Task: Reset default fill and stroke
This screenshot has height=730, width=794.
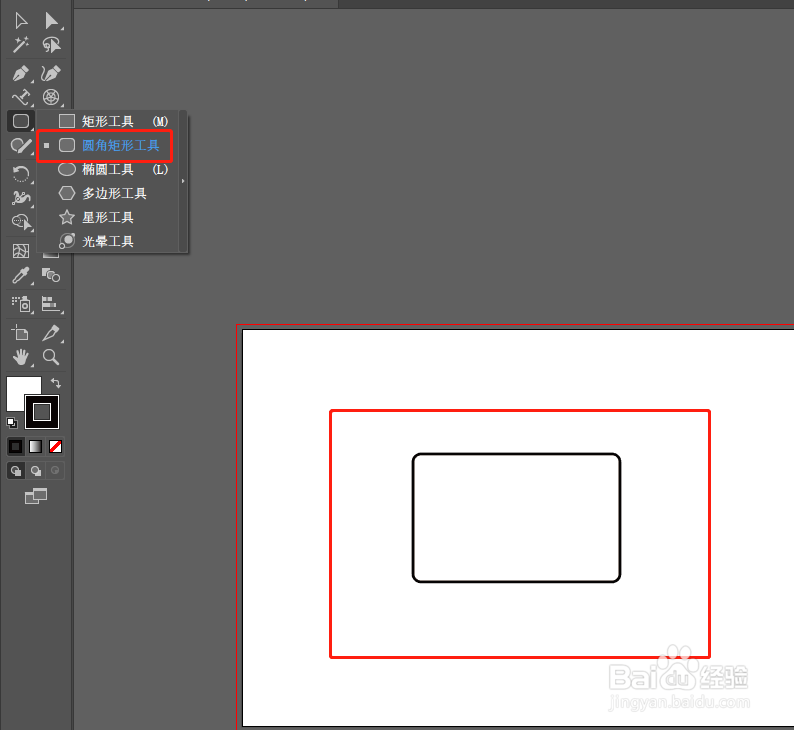Action: (x=12, y=422)
